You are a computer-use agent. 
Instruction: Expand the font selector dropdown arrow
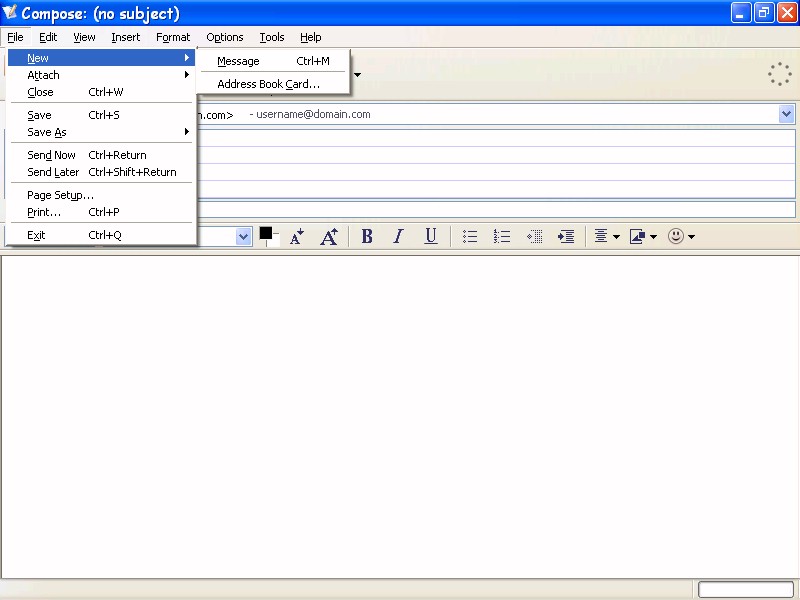(244, 237)
